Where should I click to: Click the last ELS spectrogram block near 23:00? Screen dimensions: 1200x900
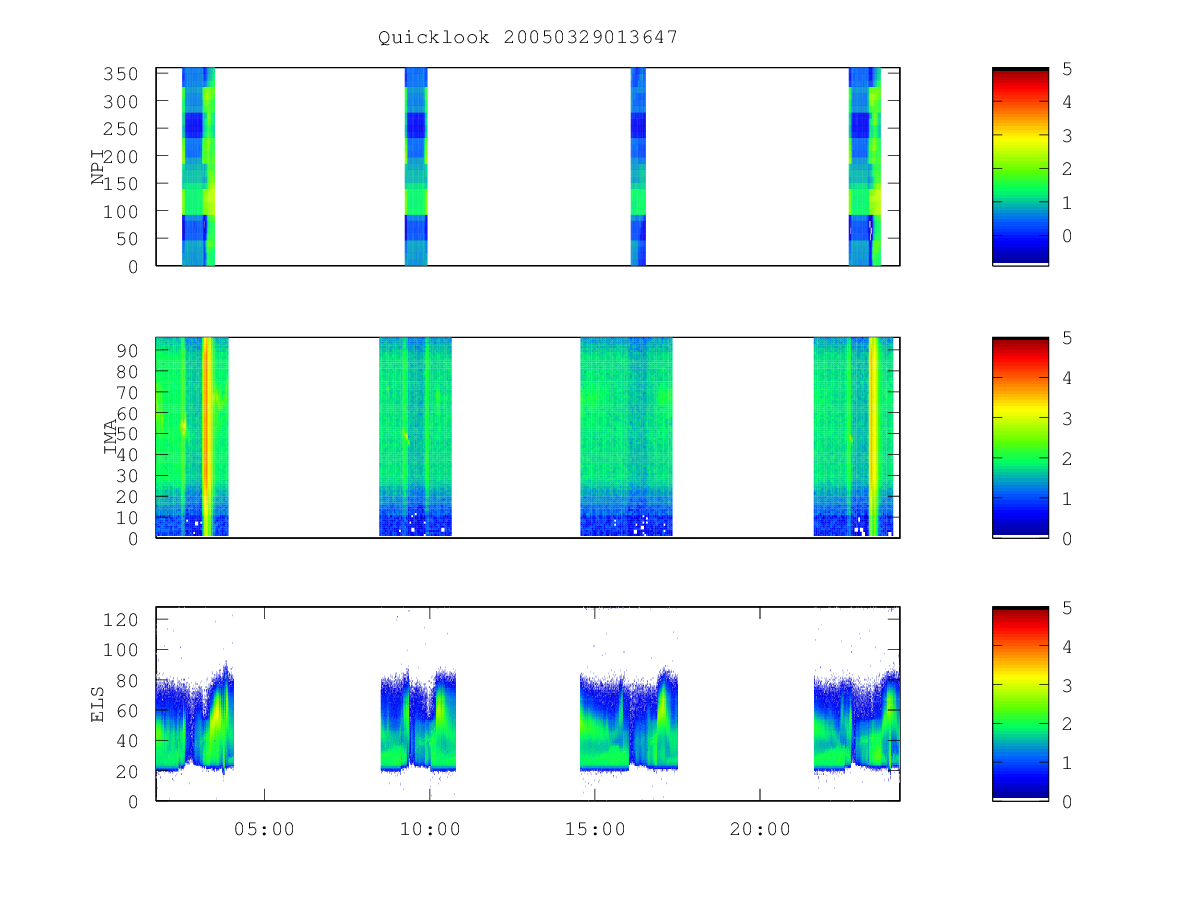pos(856,720)
